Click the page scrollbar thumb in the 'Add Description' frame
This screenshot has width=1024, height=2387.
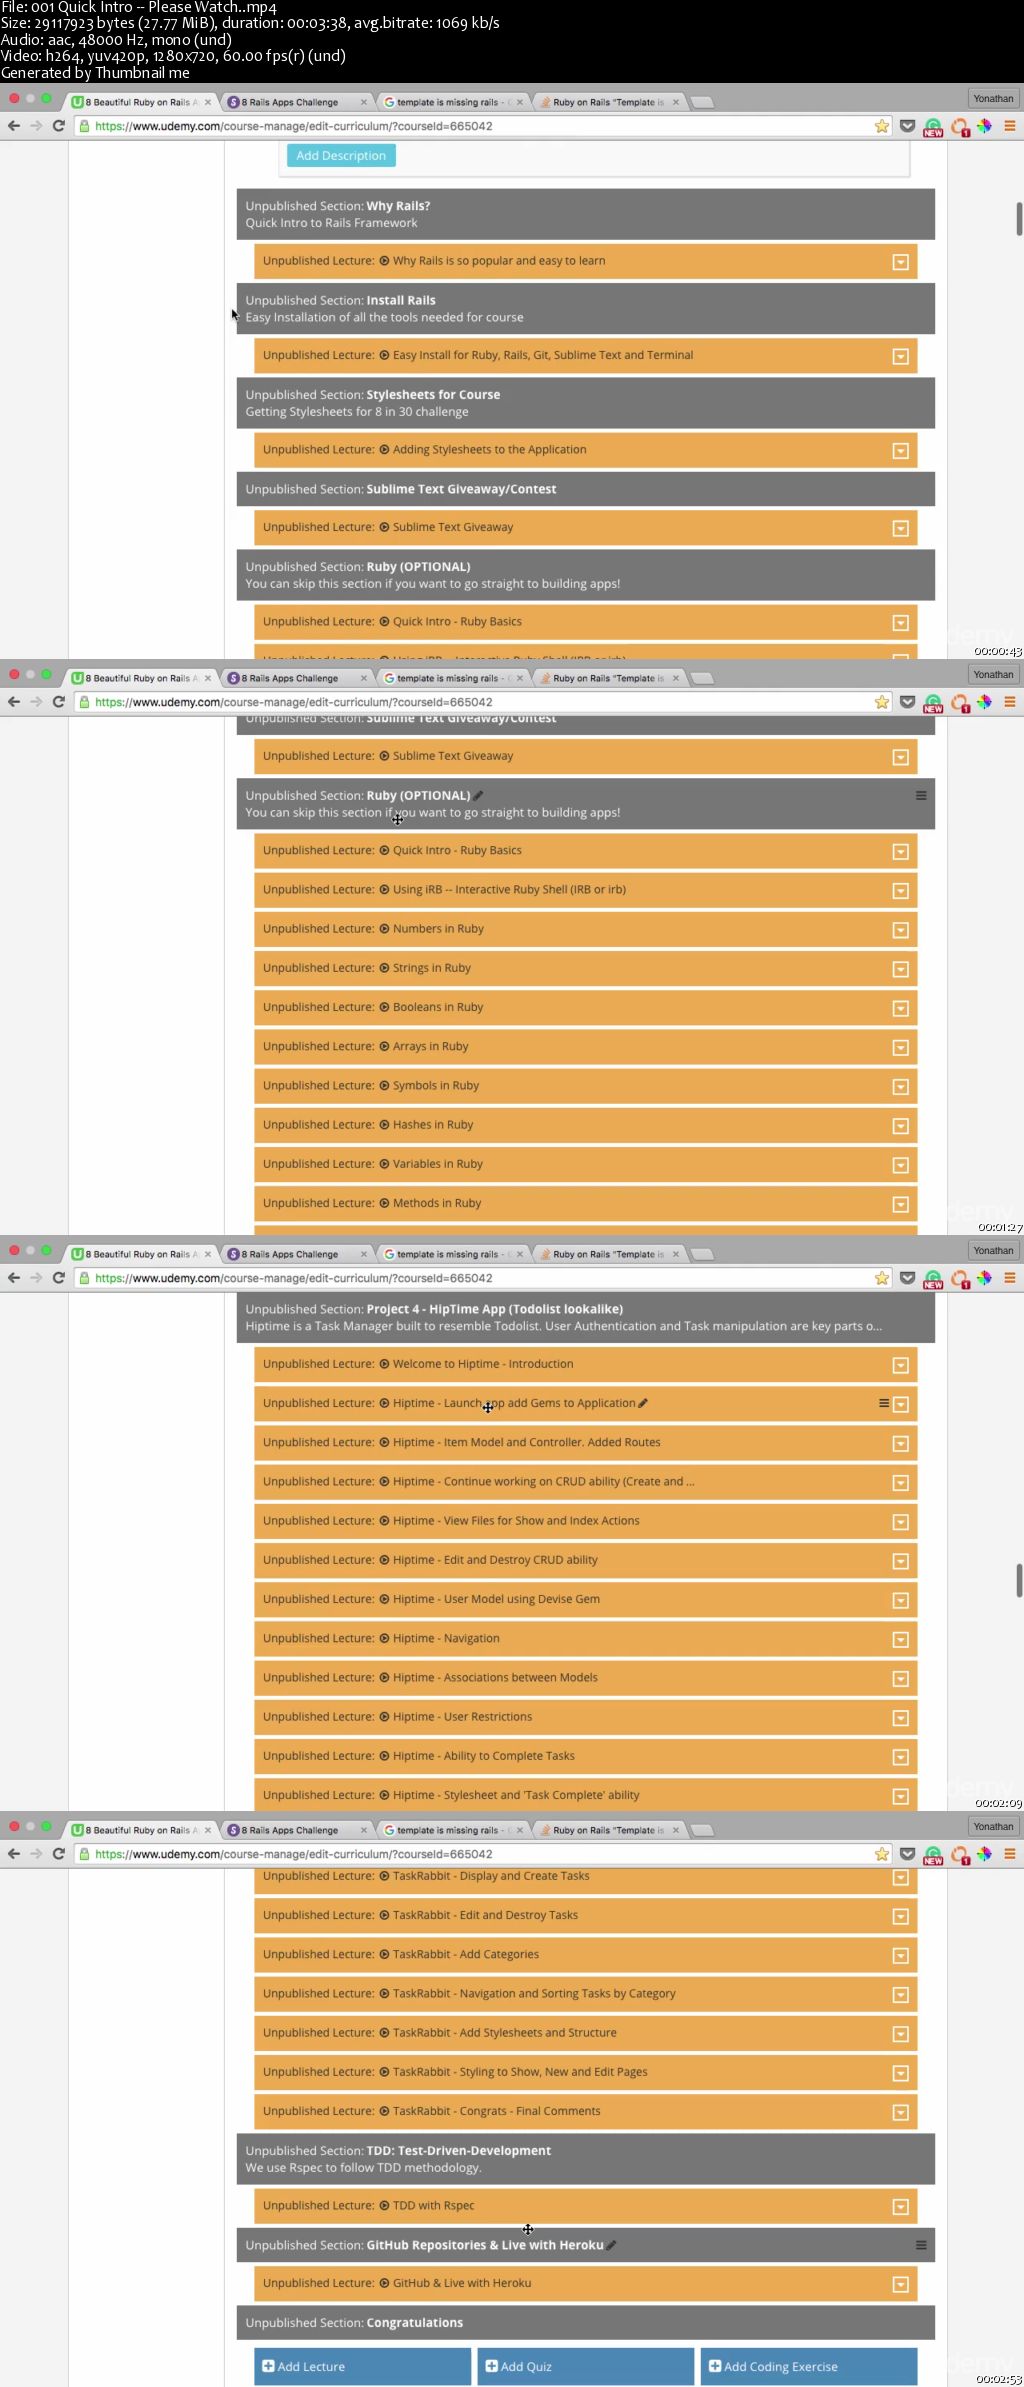point(1019,219)
